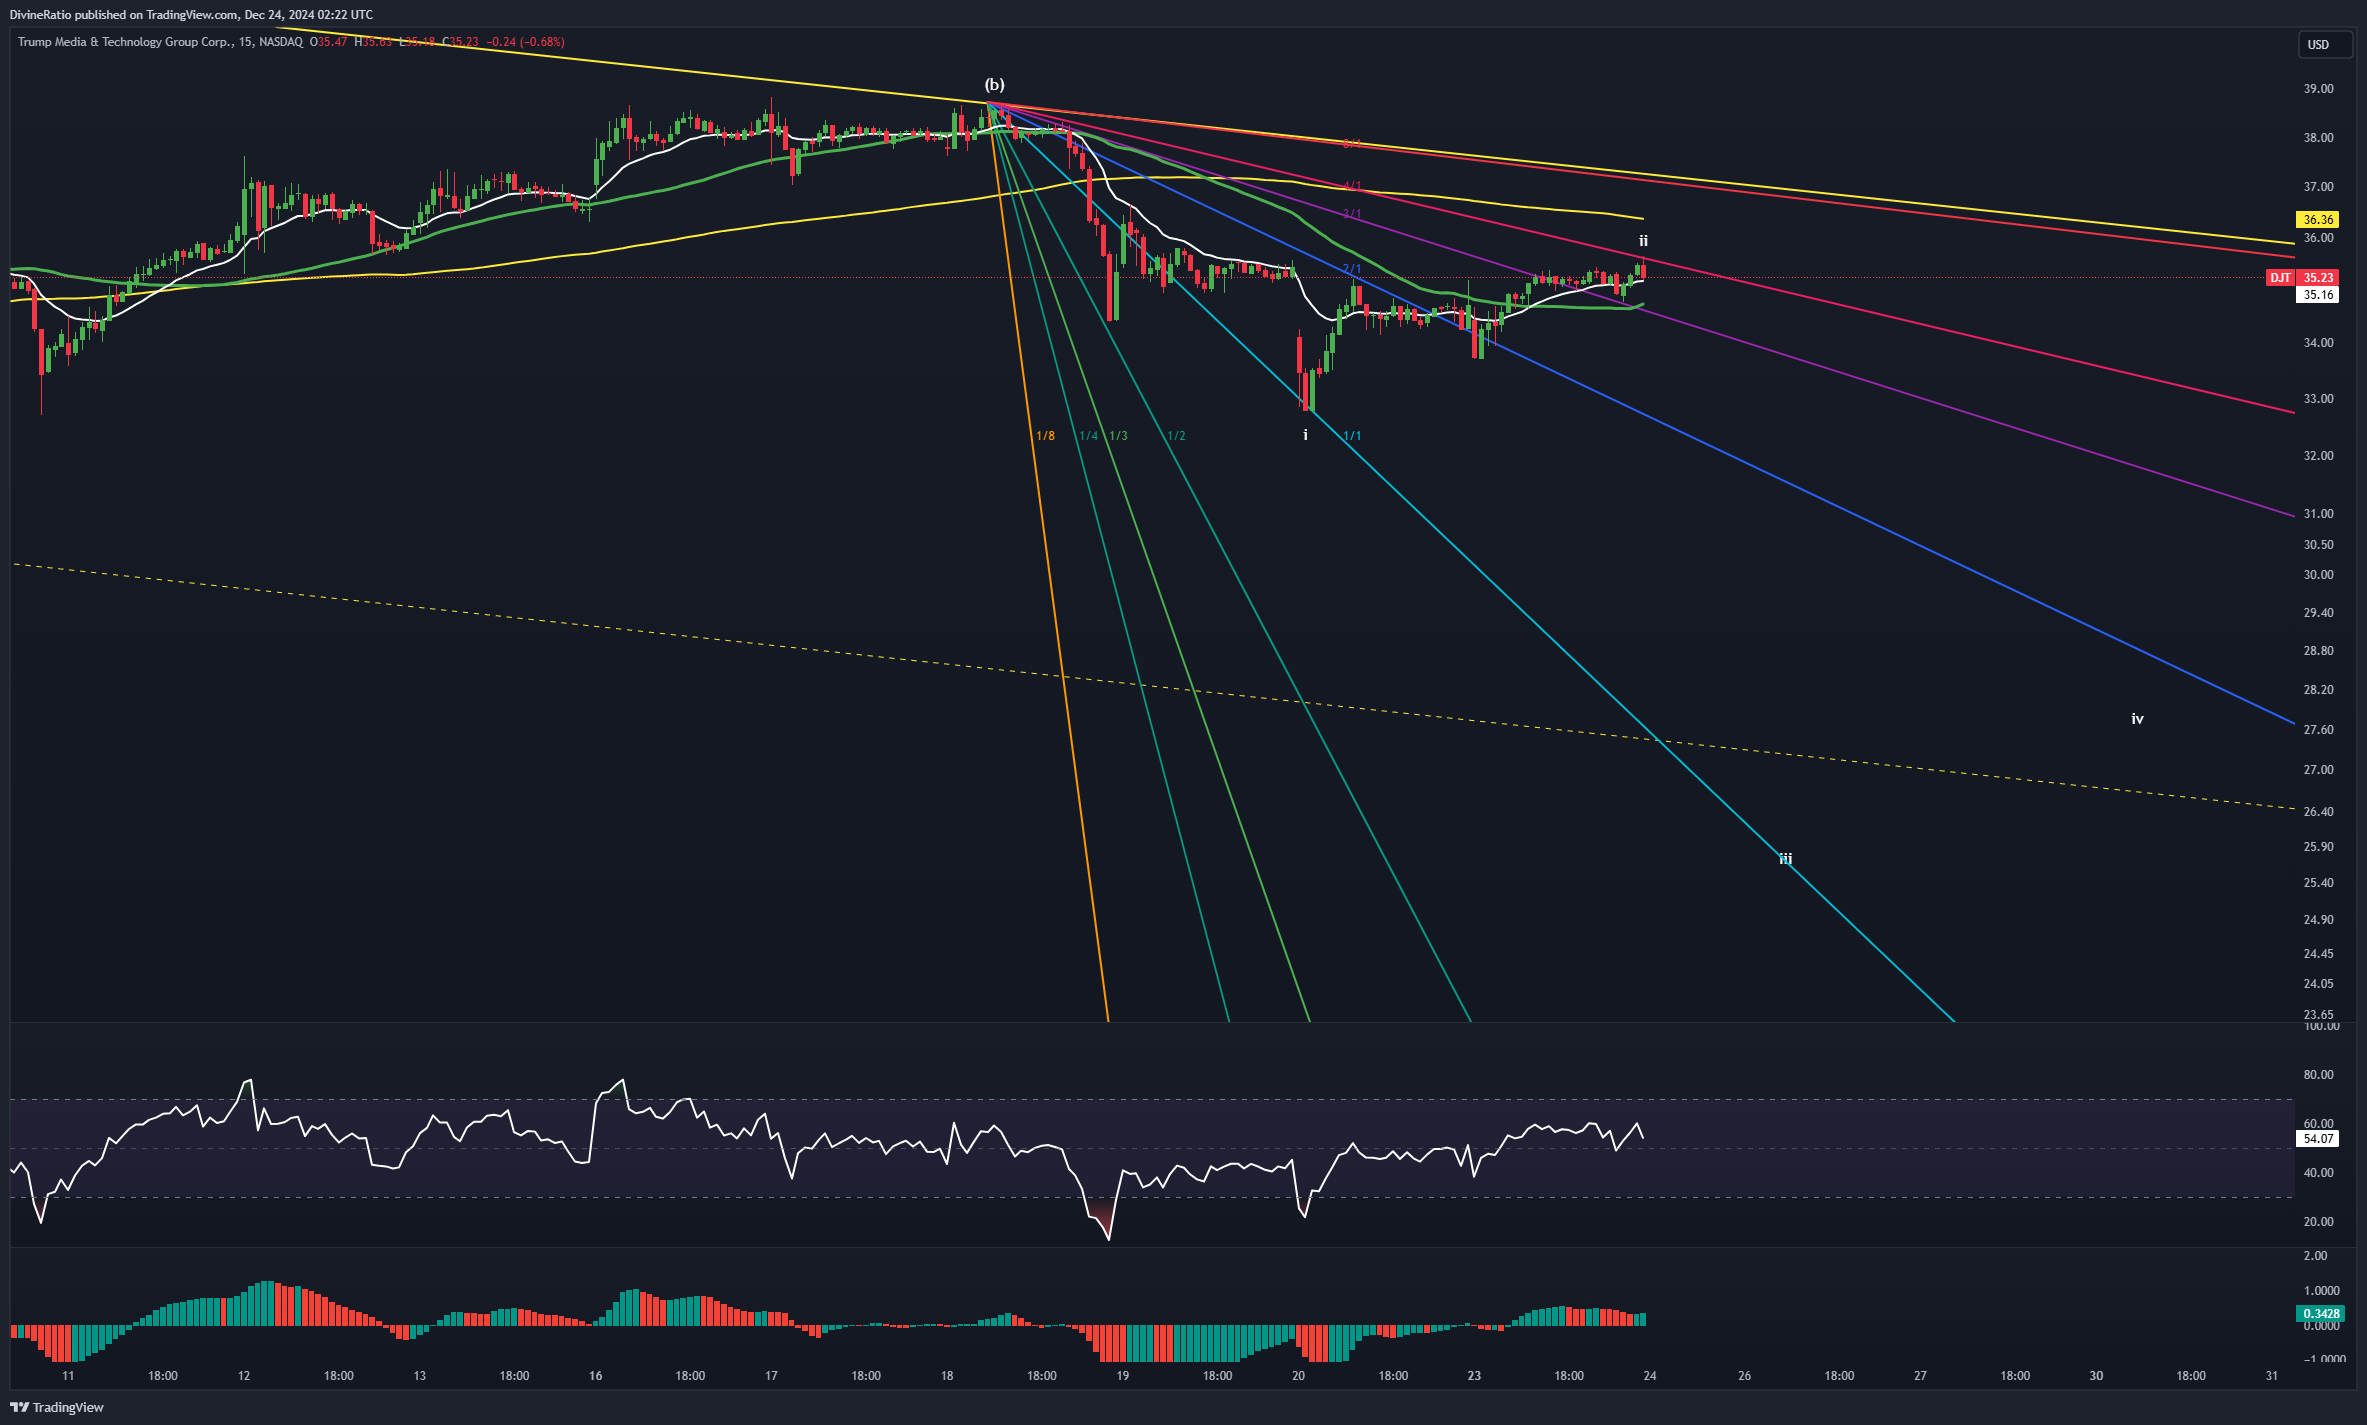Click the 1/3 Gann fan label

(x=1118, y=436)
